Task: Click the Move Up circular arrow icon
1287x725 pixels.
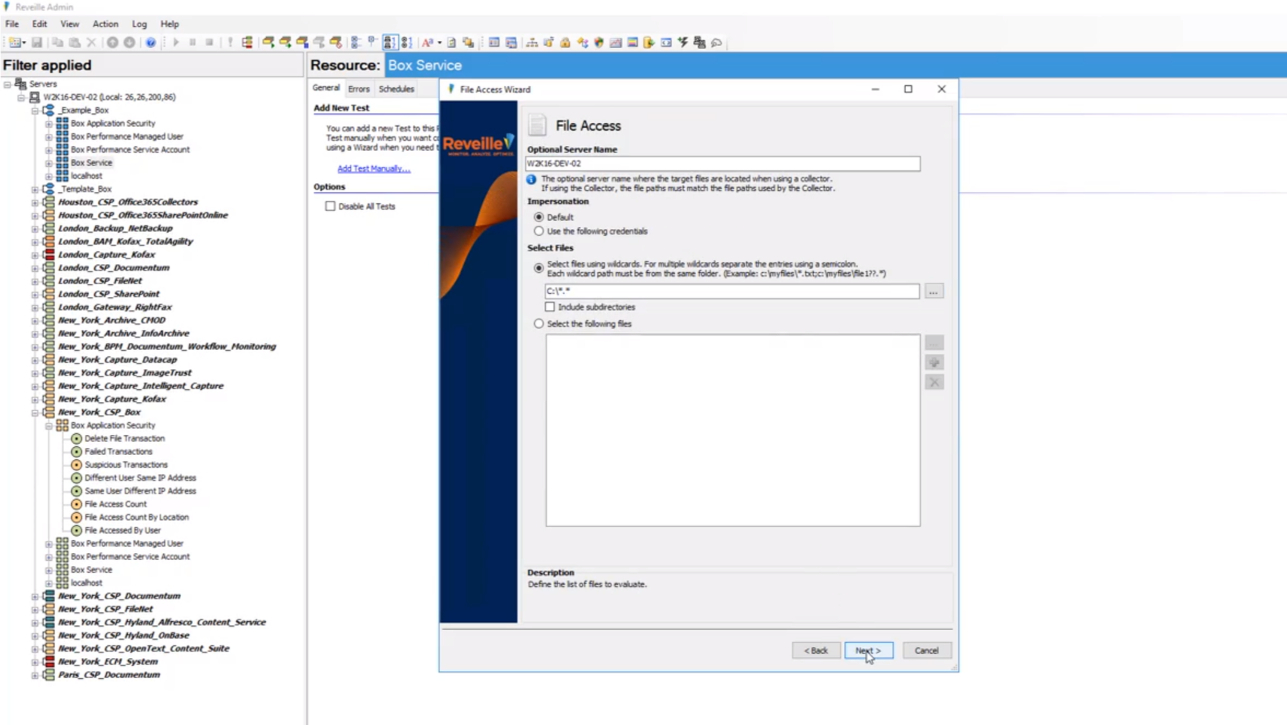Action: tap(112, 43)
